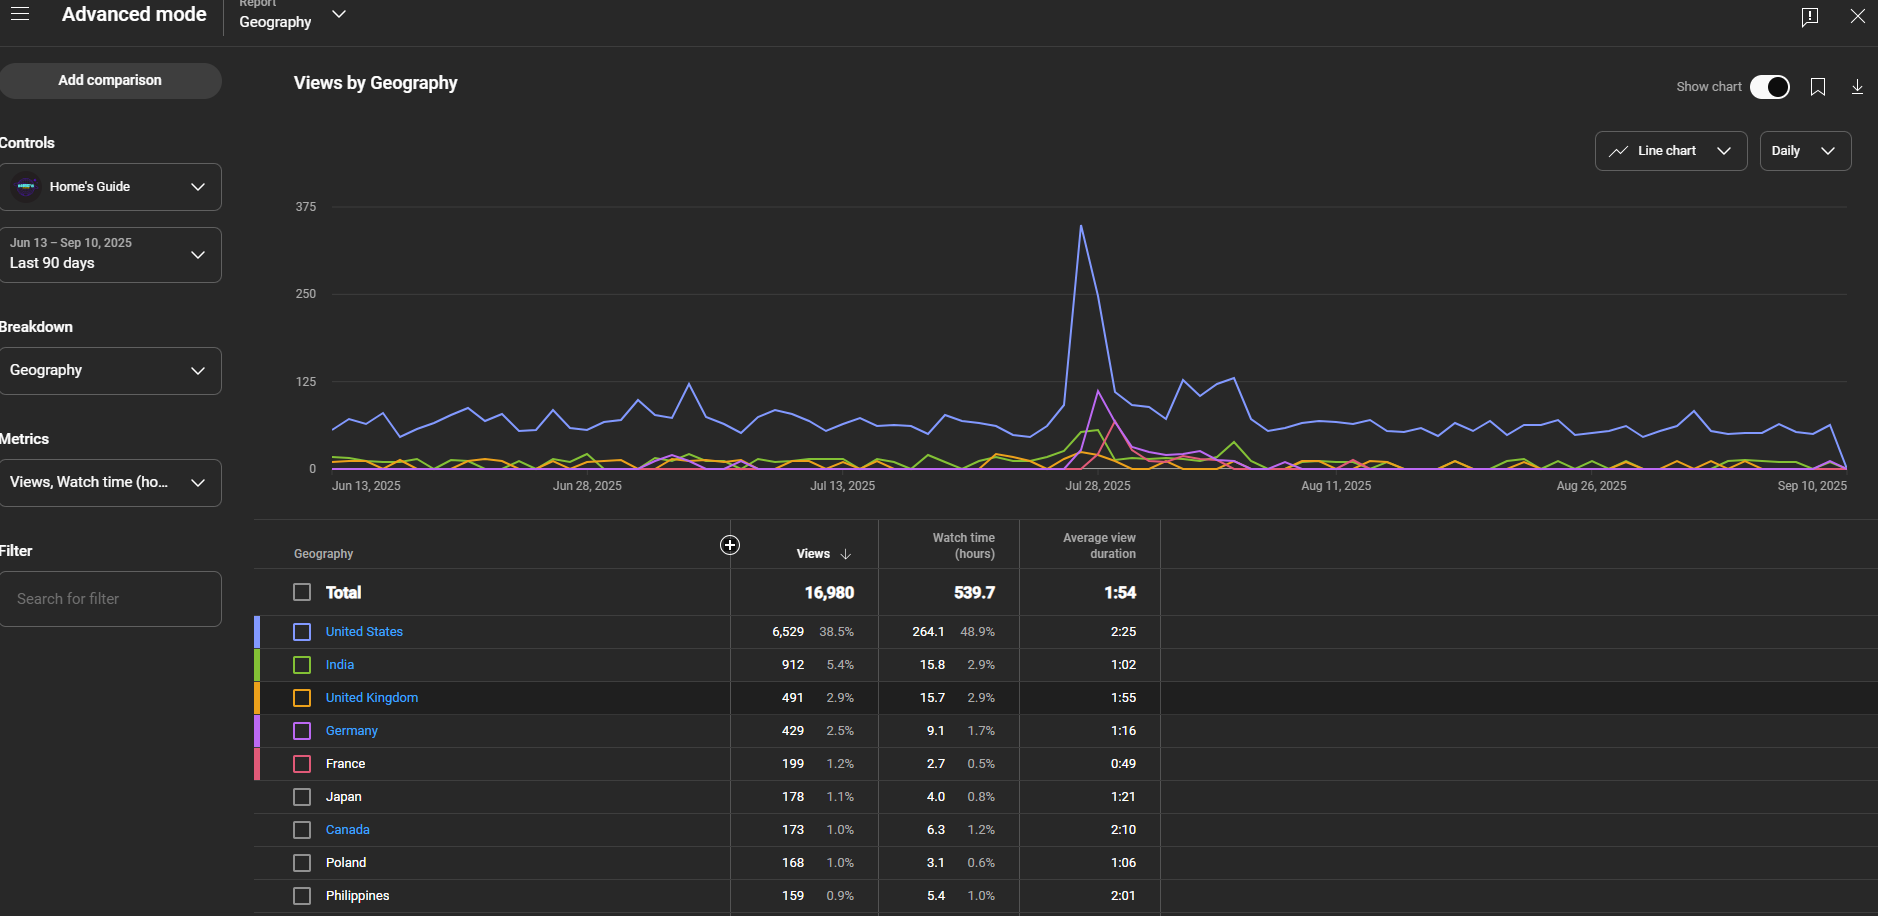Open the Report Geography dropdown

pos(292,16)
